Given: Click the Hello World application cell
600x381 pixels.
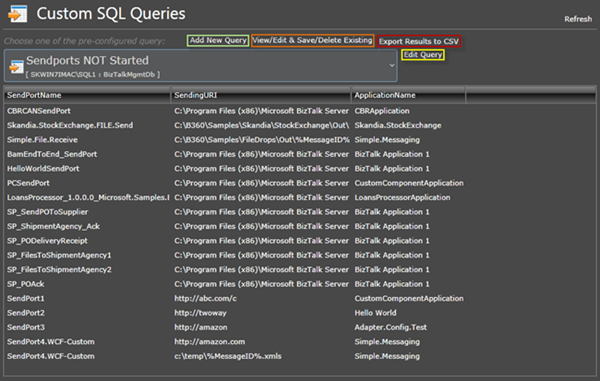Looking at the screenshot, I should pos(375,313).
